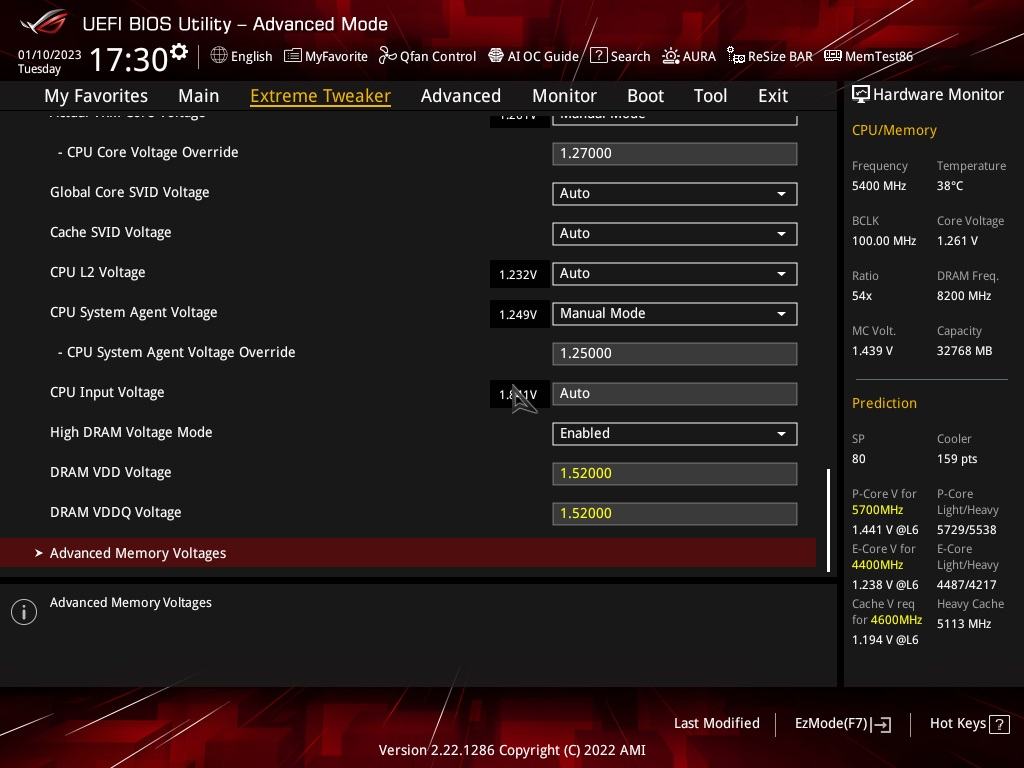Open the CPU System Agent Voltage mode dropdown
The image size is (1024, 768).
tap(675, 314)
